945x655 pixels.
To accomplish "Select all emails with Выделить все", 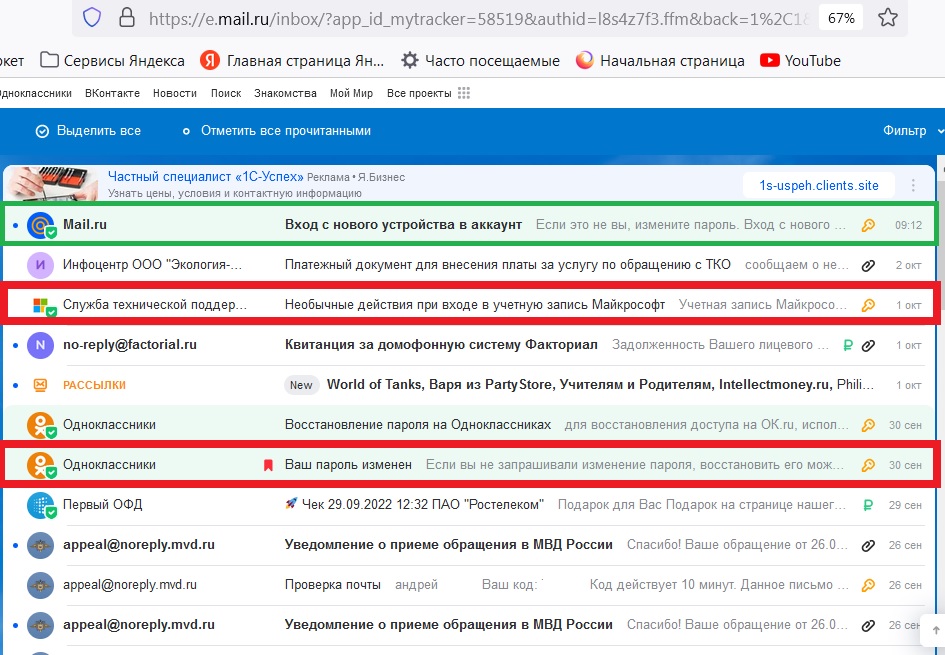I will [x=88, y=131].
